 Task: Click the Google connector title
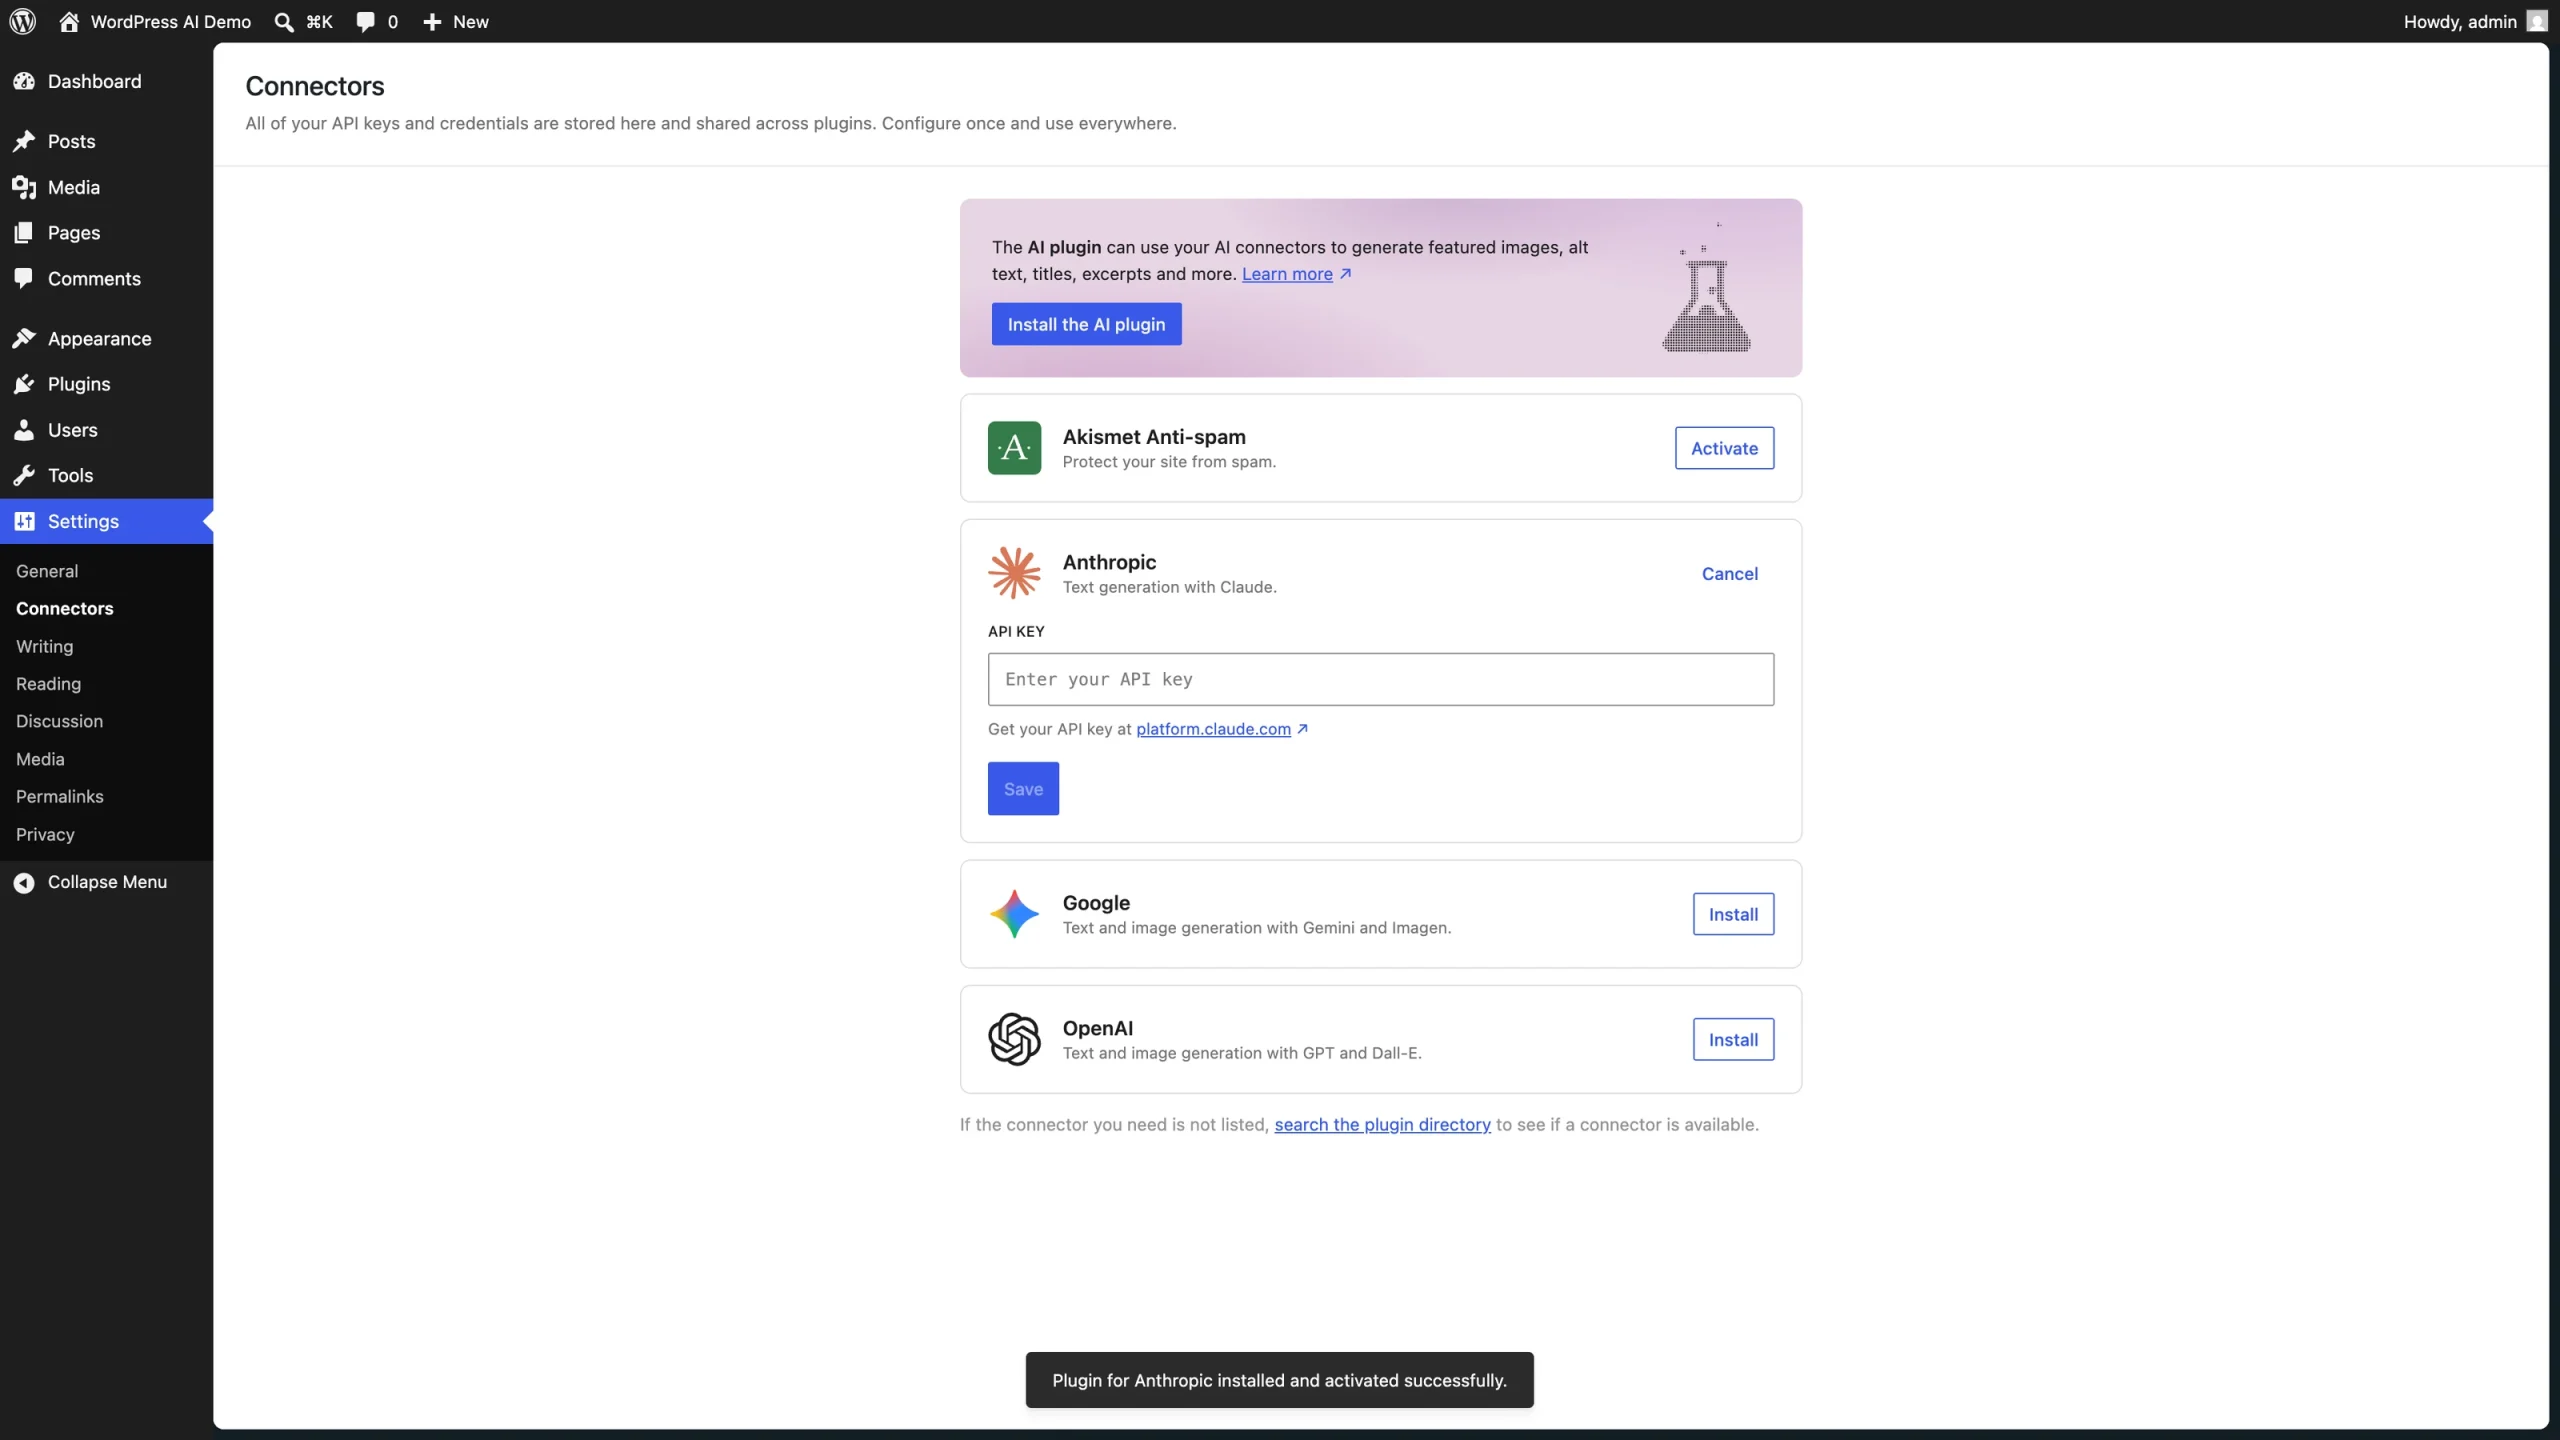coord(1096,903)
